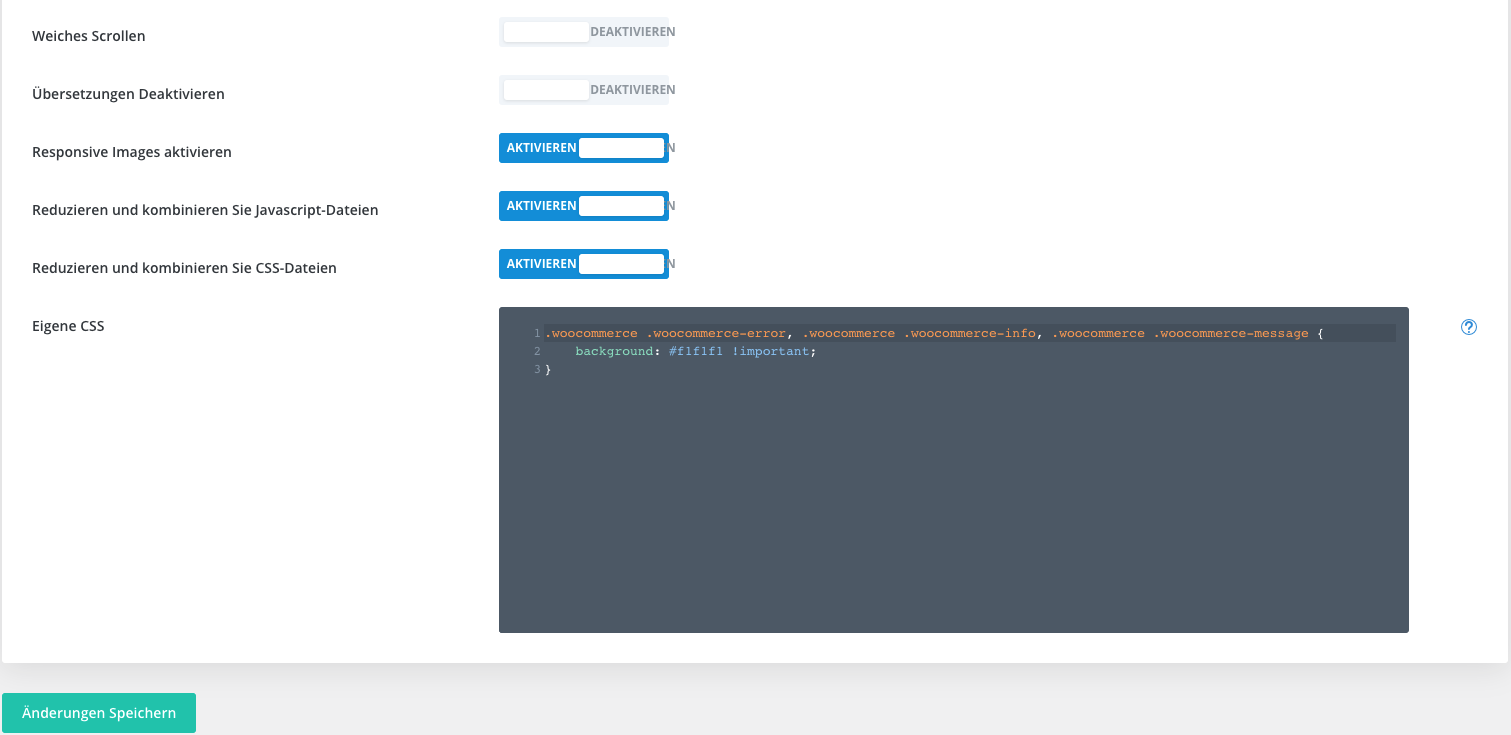Image resolution: width=1511 pixels, height=735 pixels.
Task: Click the .woocommerce-message selector in editor
Action: pos(1231,333)
